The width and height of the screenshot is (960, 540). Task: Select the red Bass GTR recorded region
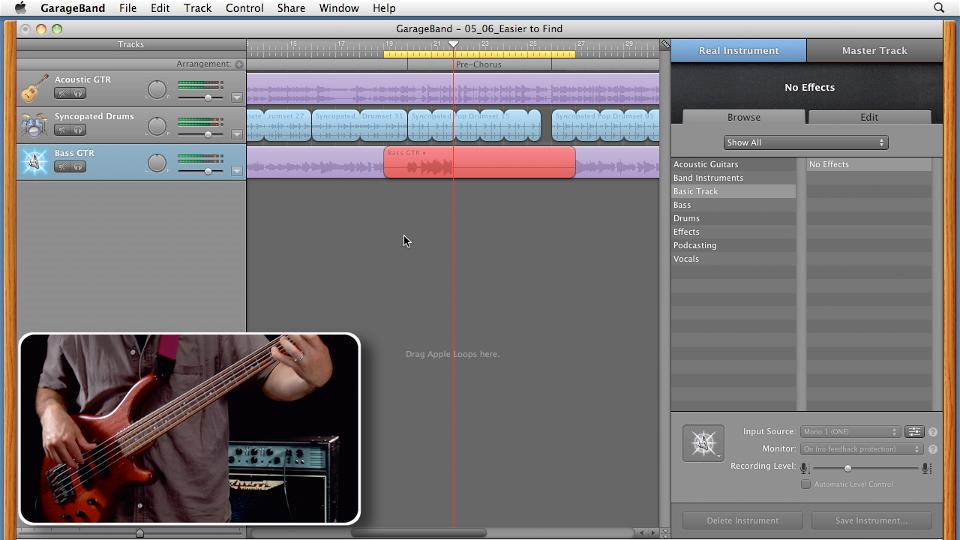point(479,162)
